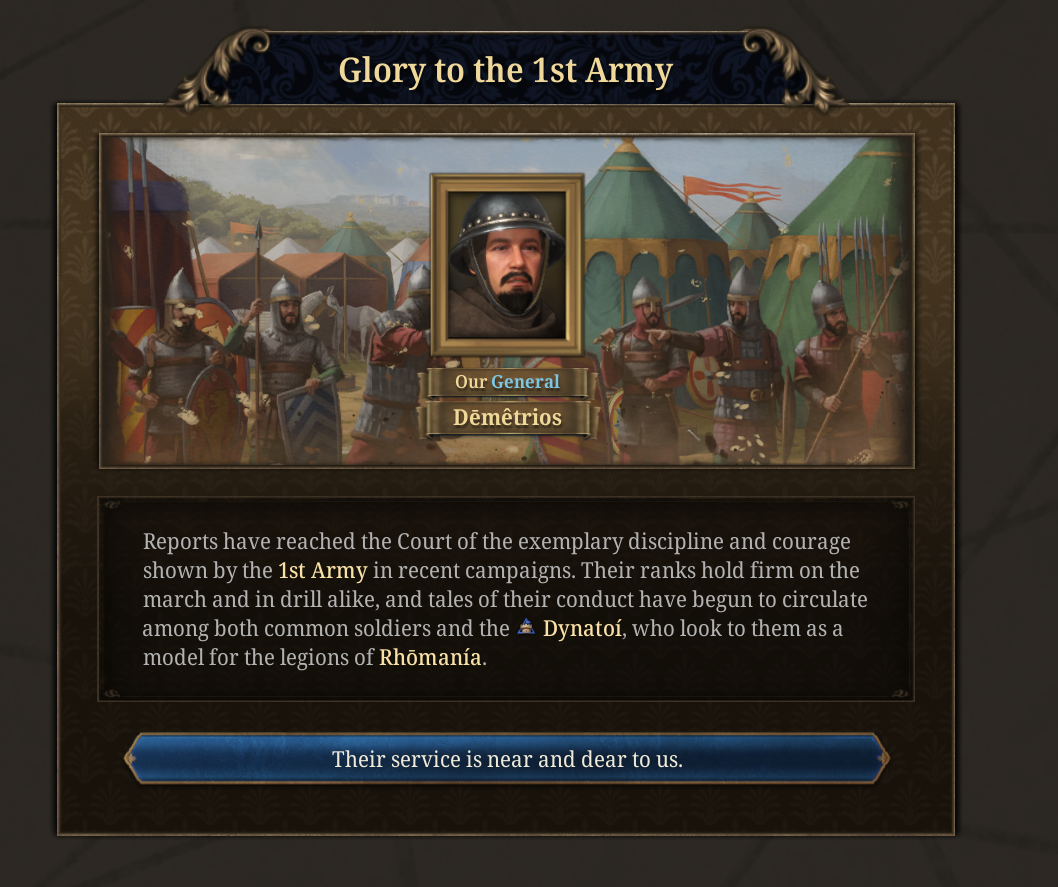Choose "Their service is near and dear to us"
The width and height of the screenshot is (1058, 887).
click(507, 759)
